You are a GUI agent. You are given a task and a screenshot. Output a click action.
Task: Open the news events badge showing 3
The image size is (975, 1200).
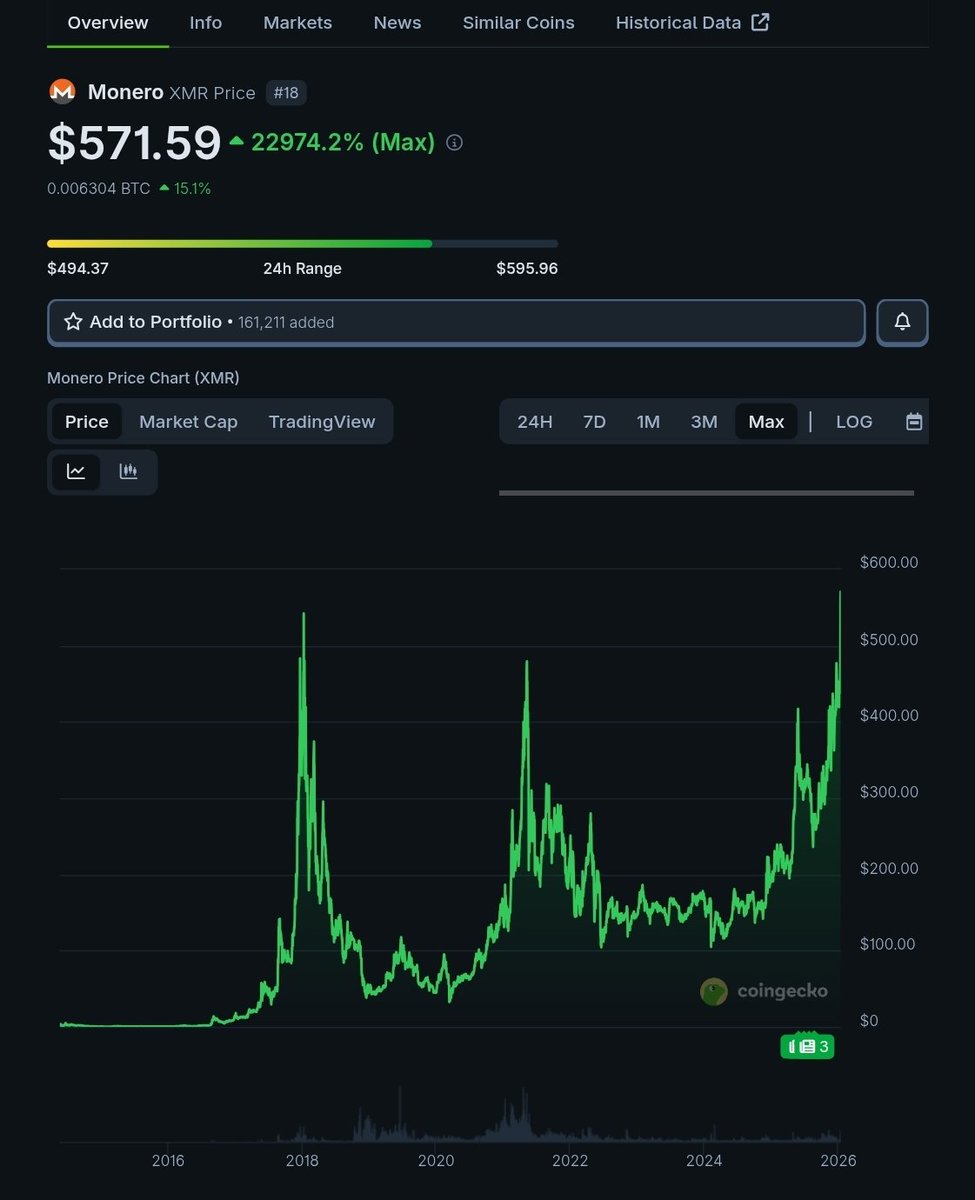click(807, 1046)
